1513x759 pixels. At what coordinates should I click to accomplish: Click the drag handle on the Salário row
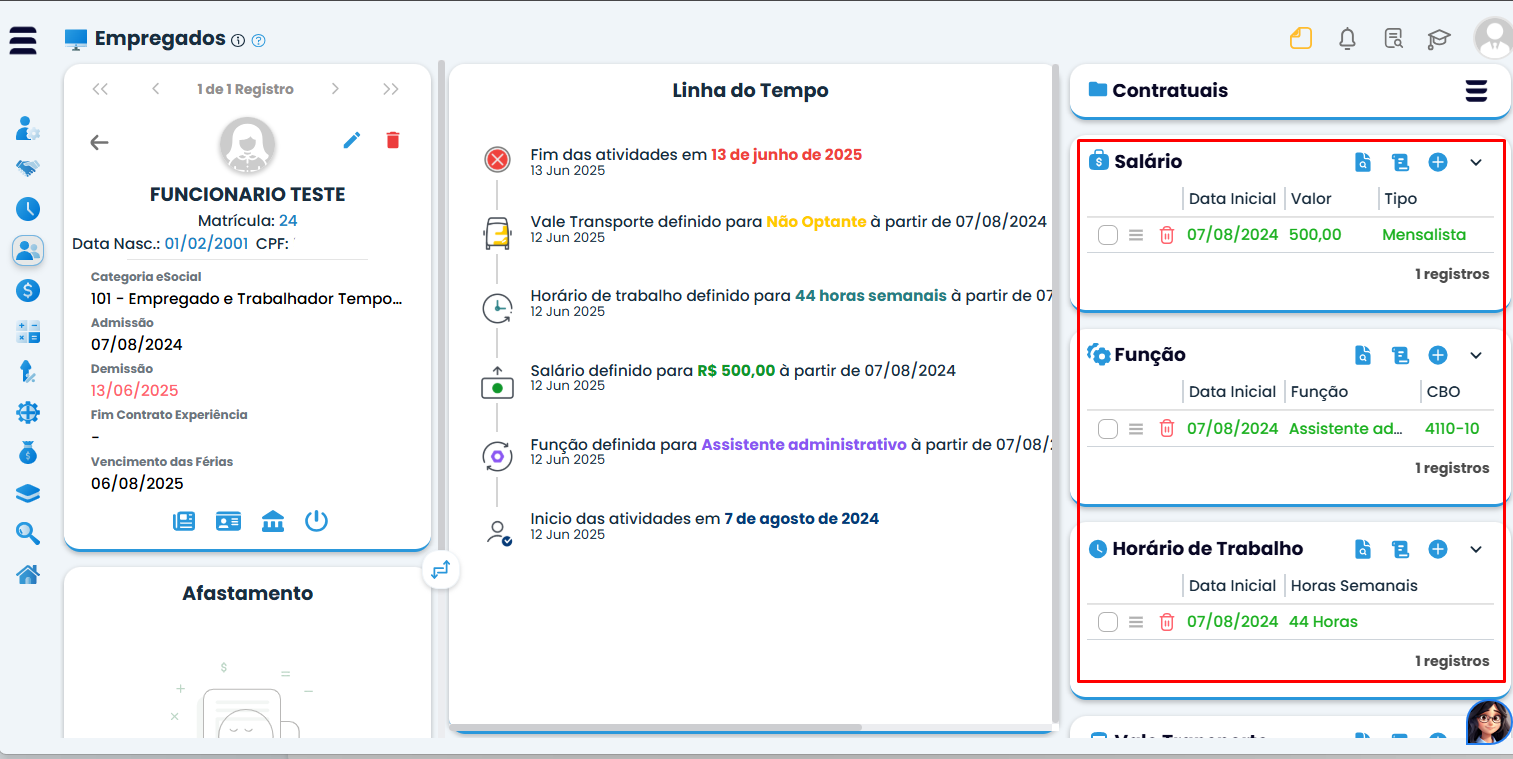(x=1135, y=235)
